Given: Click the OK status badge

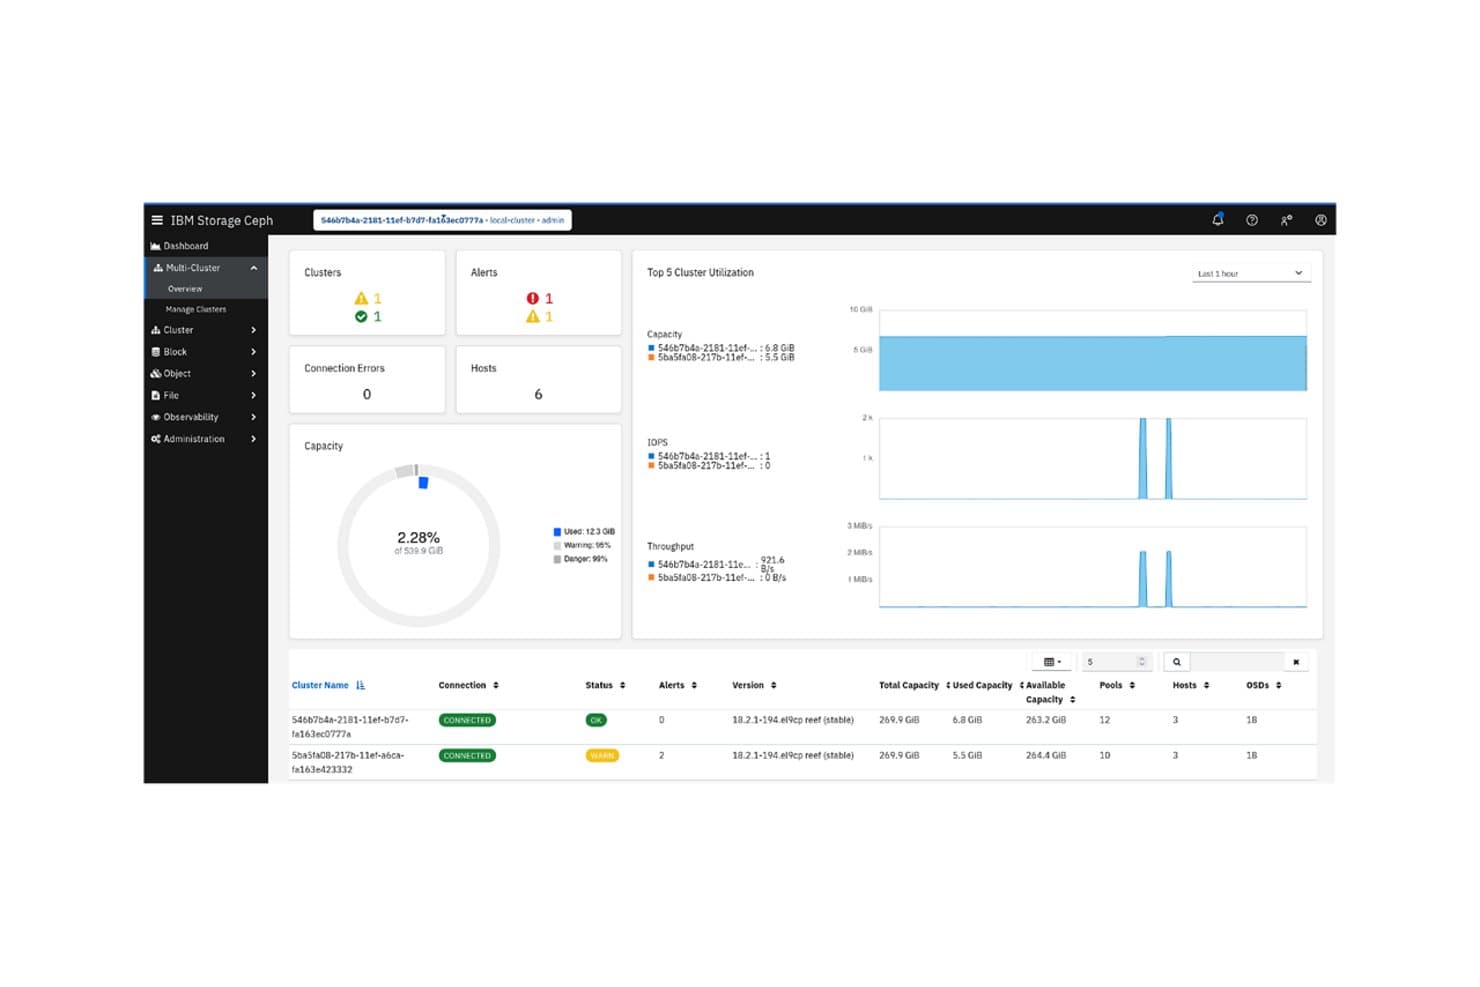Looking at the screenshot, I should tap(596, 720).
